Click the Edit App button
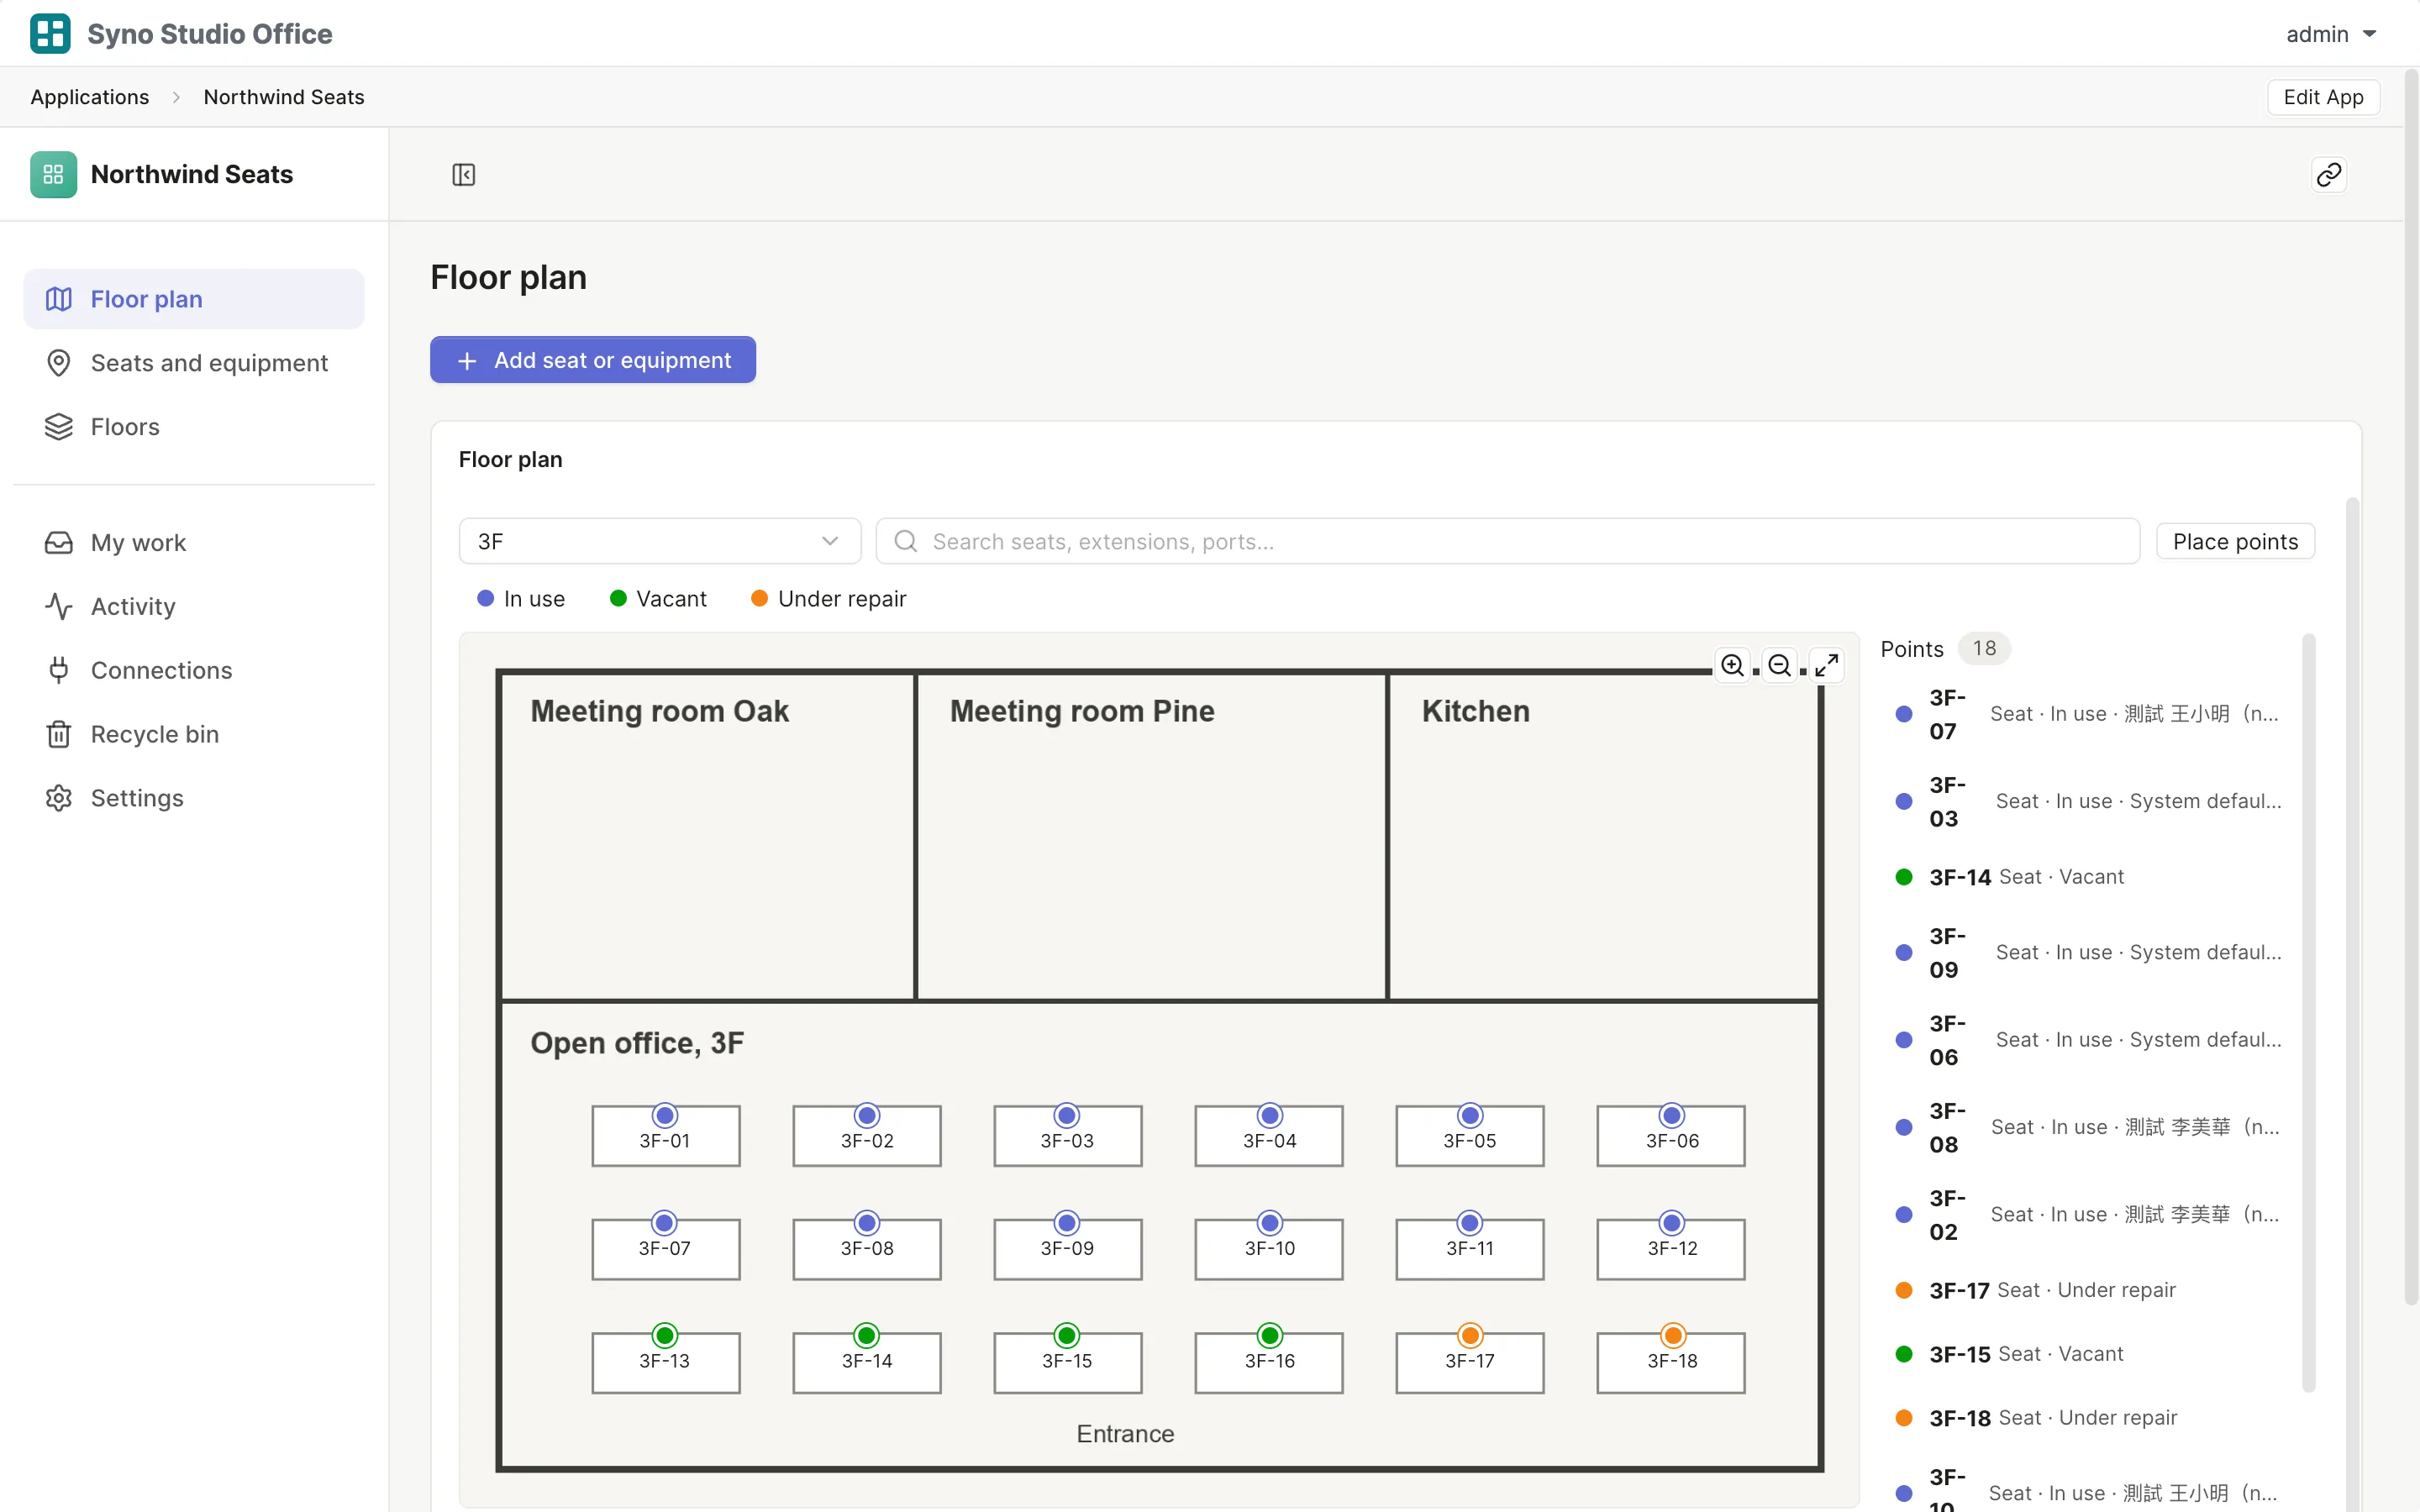Viewport: 2420px width, 1512px height. click(x=2323, y=97)
